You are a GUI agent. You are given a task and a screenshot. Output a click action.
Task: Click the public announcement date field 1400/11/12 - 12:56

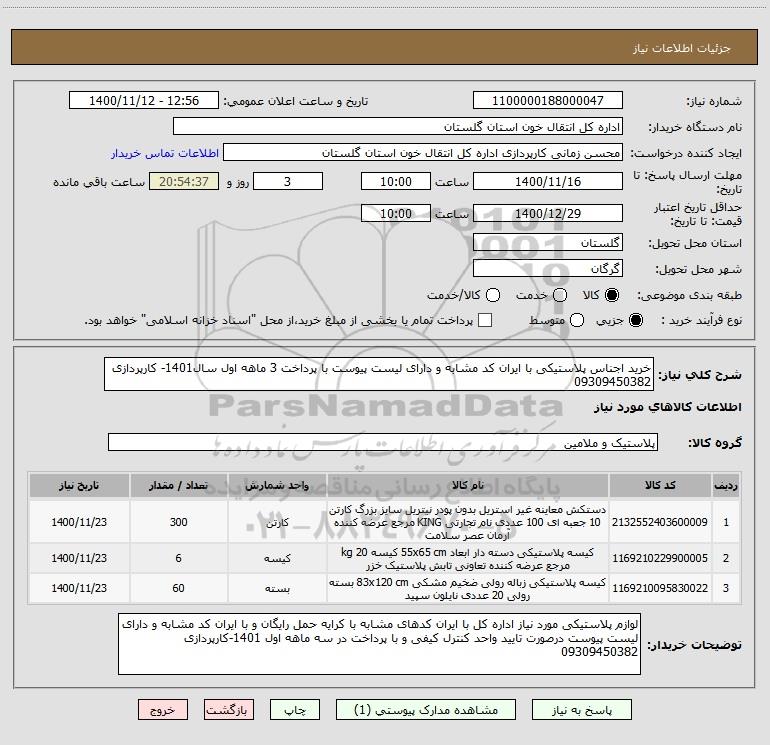[144, 100]
